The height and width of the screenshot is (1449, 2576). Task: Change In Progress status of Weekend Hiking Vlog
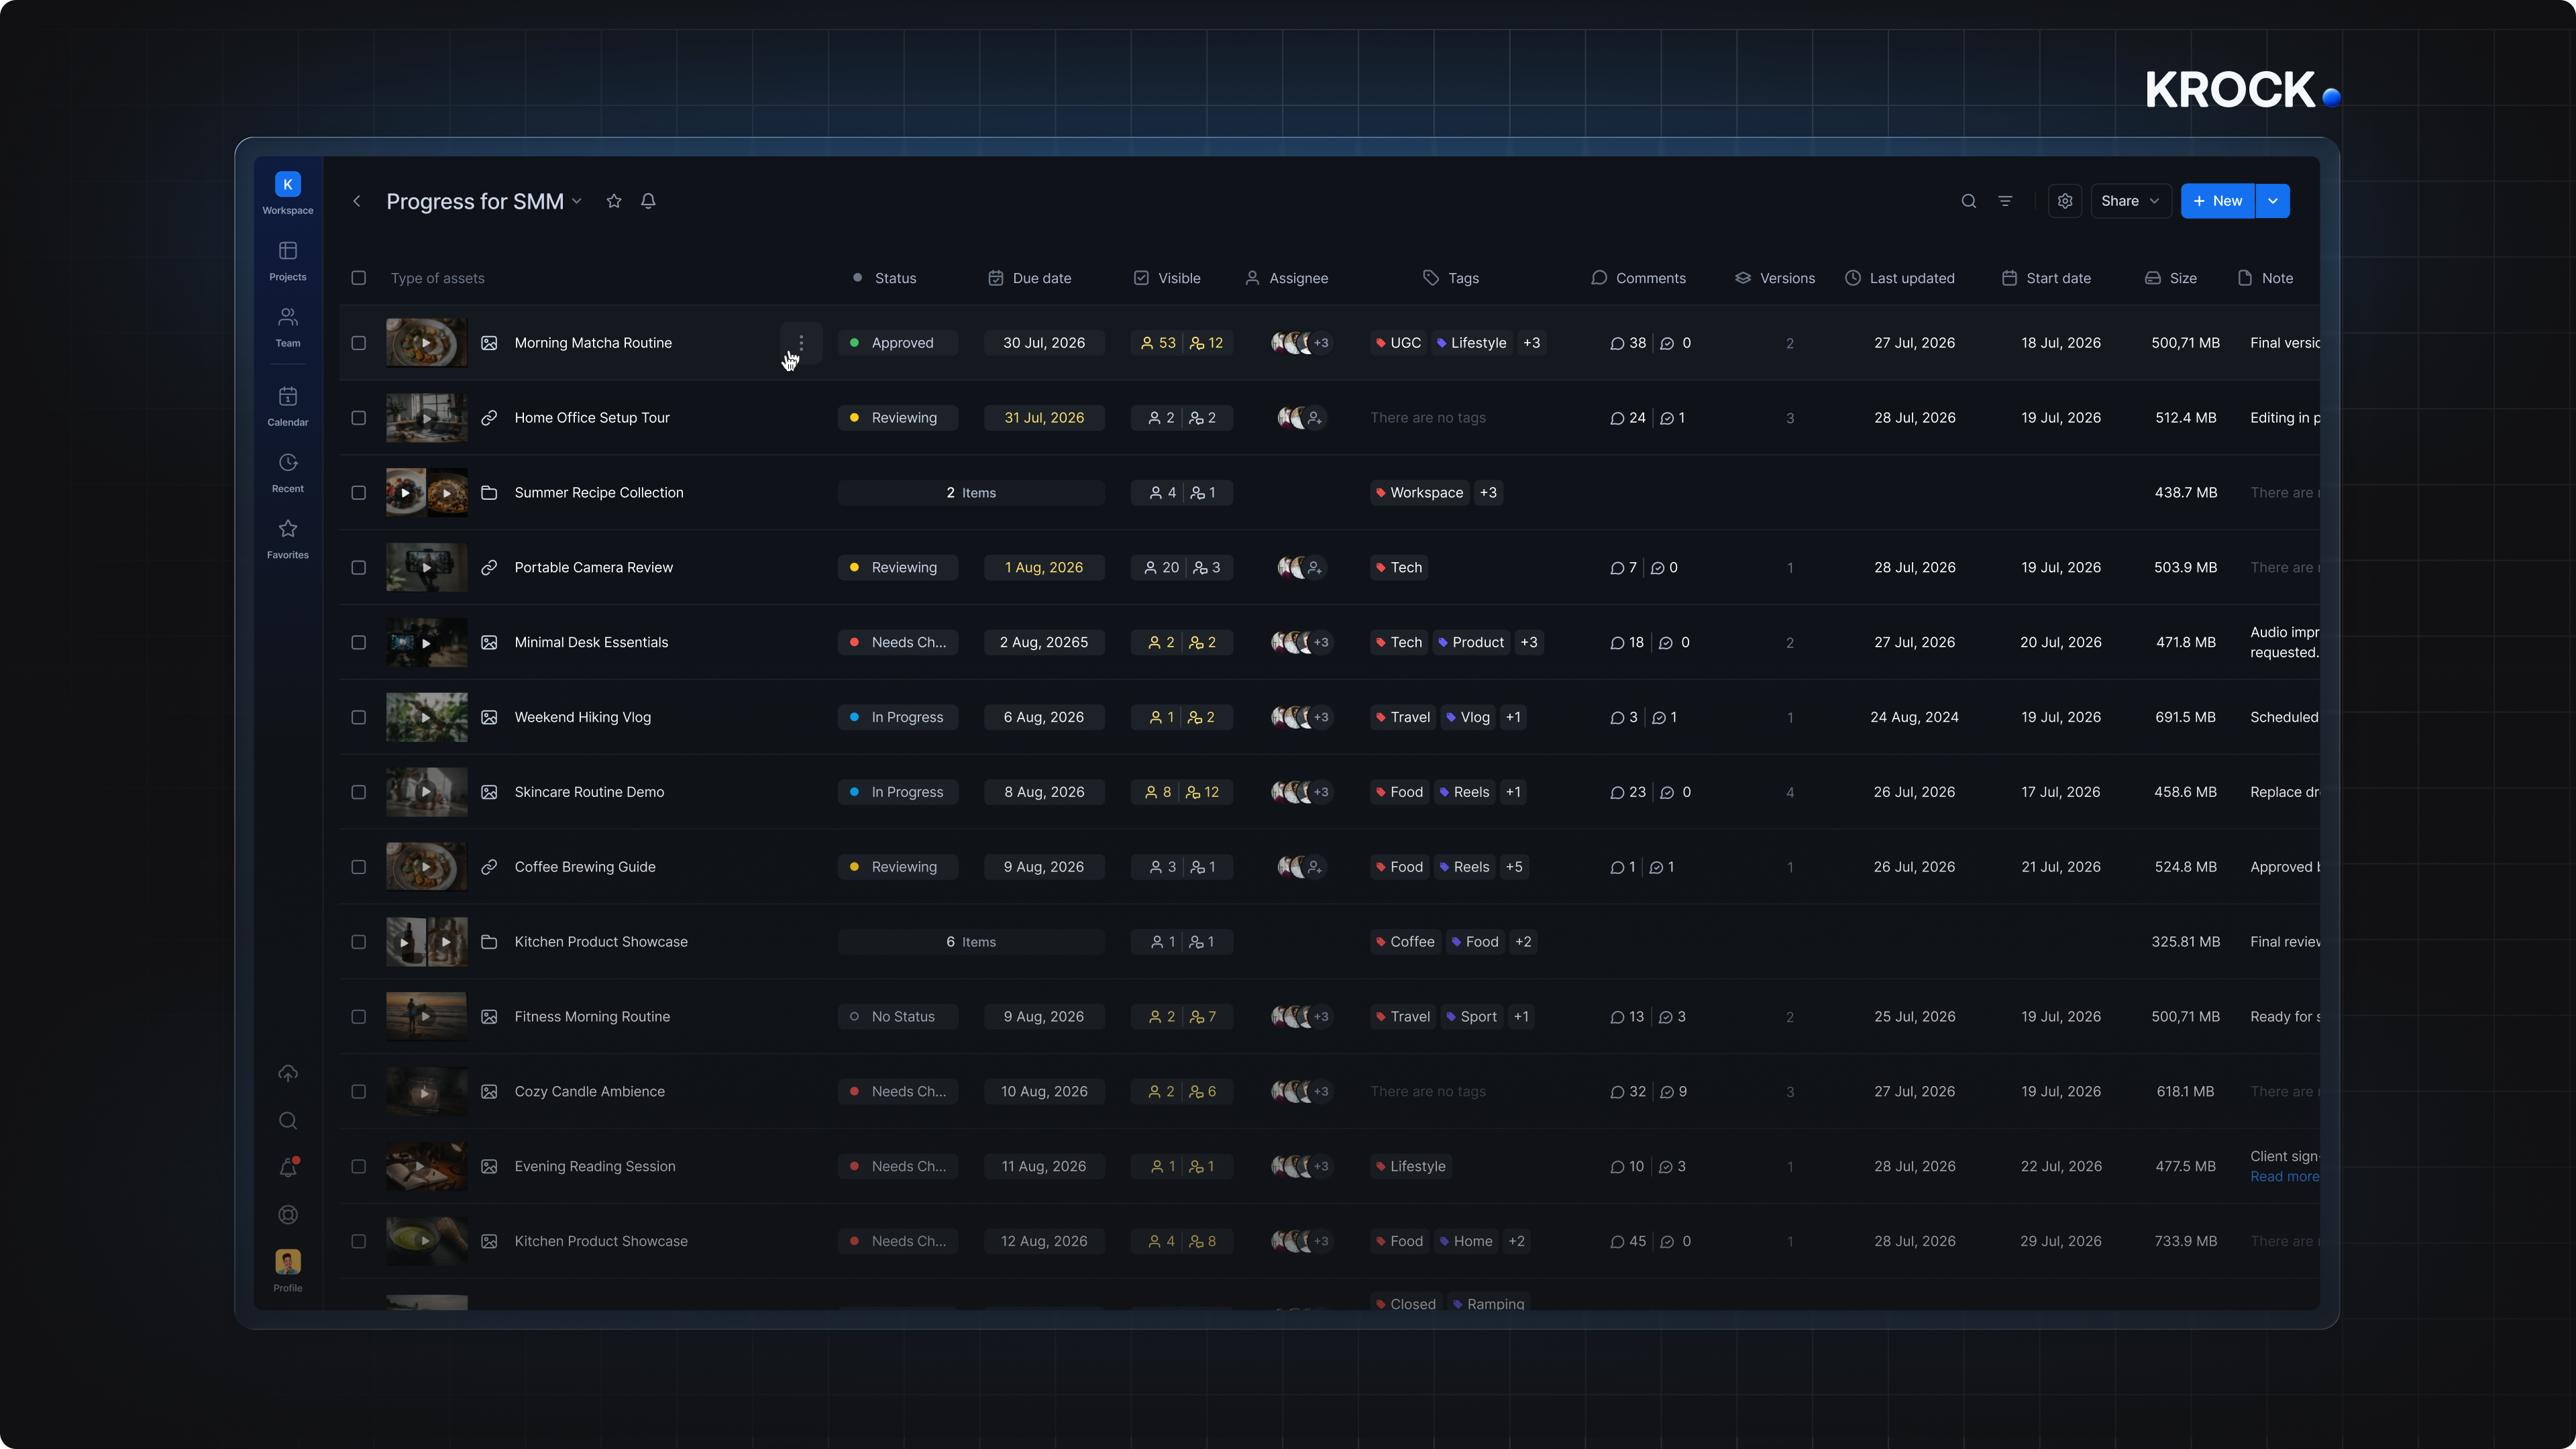pos(897,717)
